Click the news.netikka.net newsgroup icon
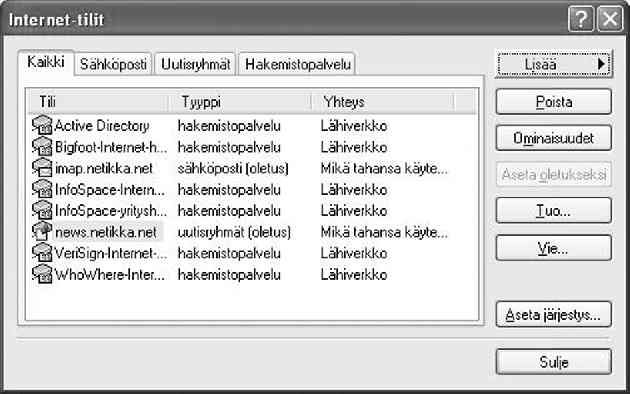 42,231
